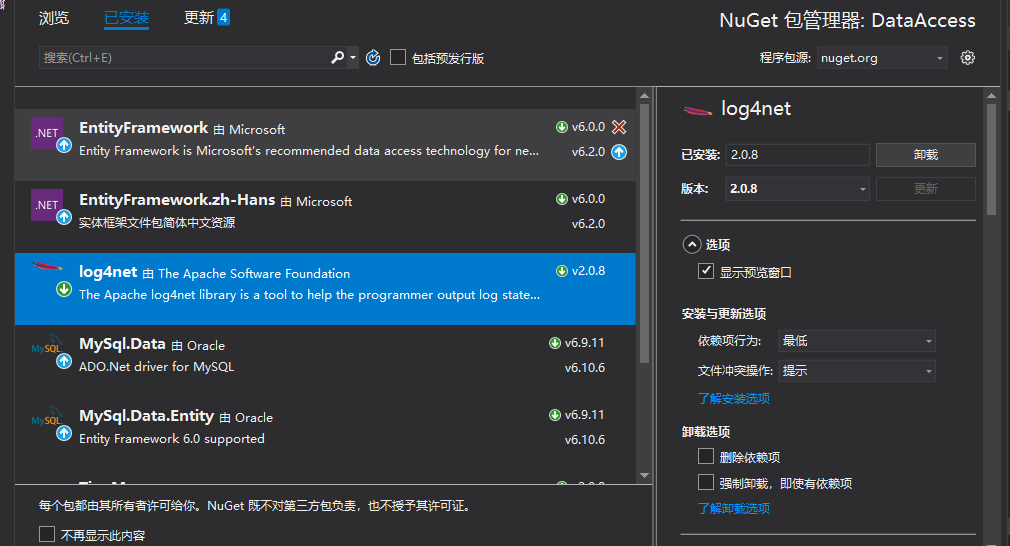
Task: Click the details panel scroll-up arrow
Action: [992, 96]
